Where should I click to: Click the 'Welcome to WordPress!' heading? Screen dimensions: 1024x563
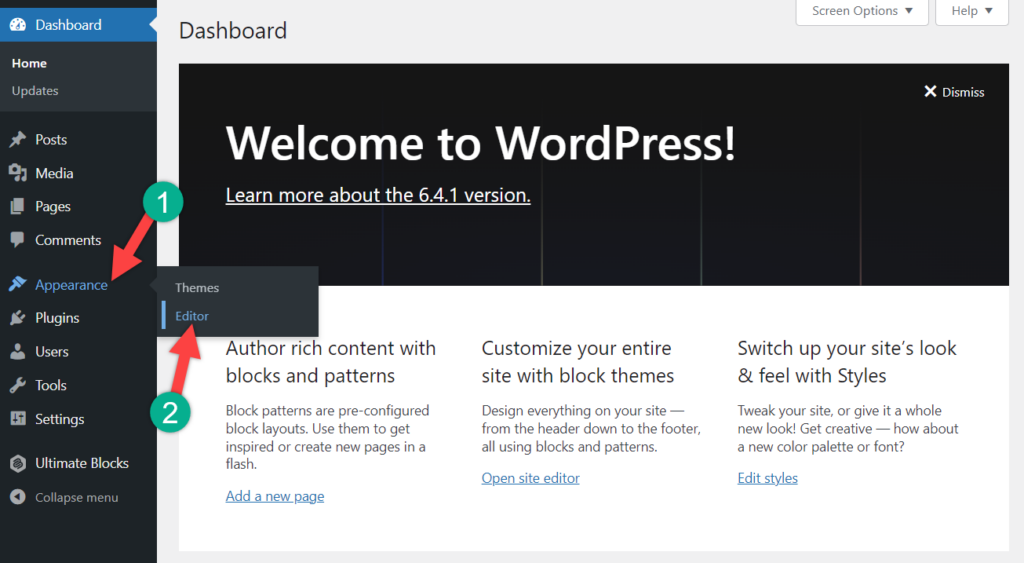pos(481,142)
